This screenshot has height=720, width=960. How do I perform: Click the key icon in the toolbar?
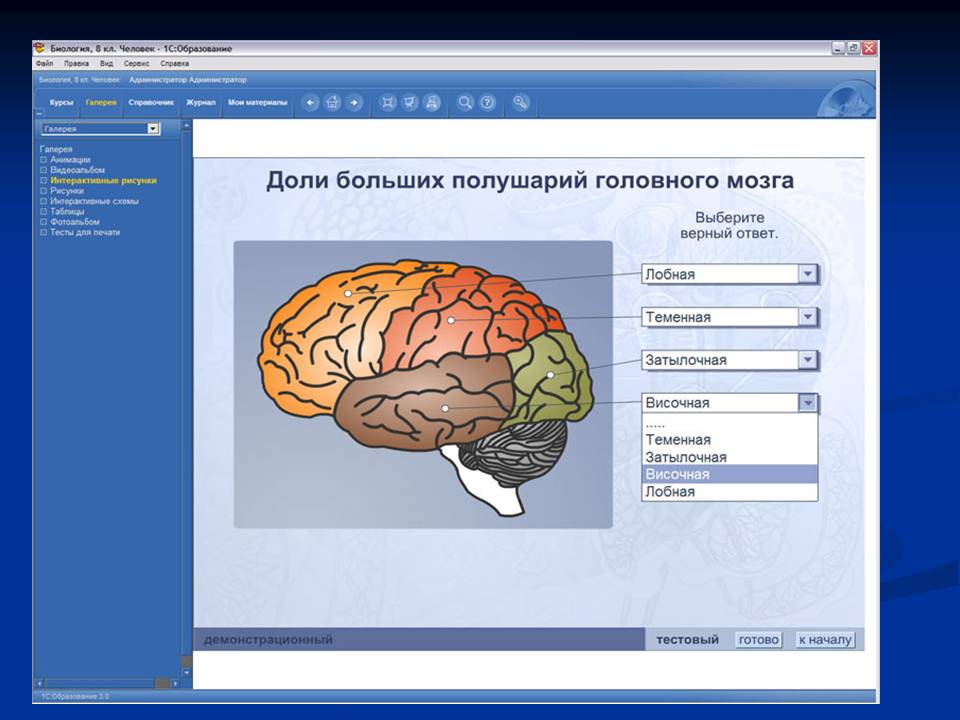coord(521,102)
